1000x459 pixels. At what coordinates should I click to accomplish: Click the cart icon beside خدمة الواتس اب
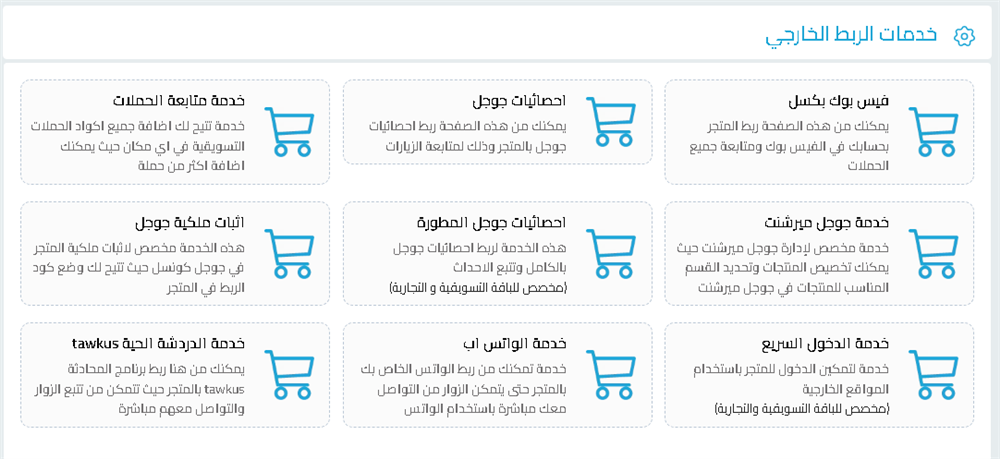point(609,374)
